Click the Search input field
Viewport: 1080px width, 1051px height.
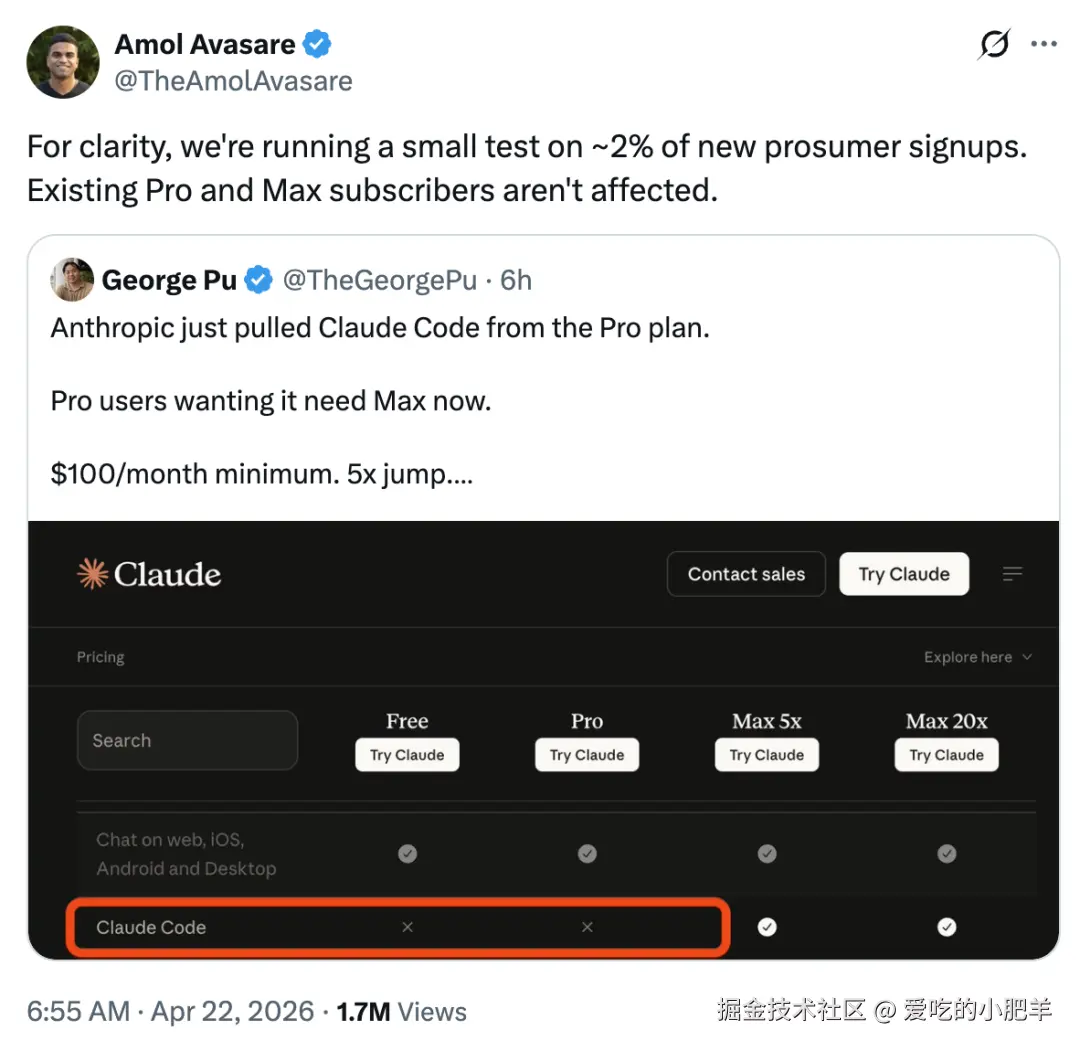pos(187,740)
